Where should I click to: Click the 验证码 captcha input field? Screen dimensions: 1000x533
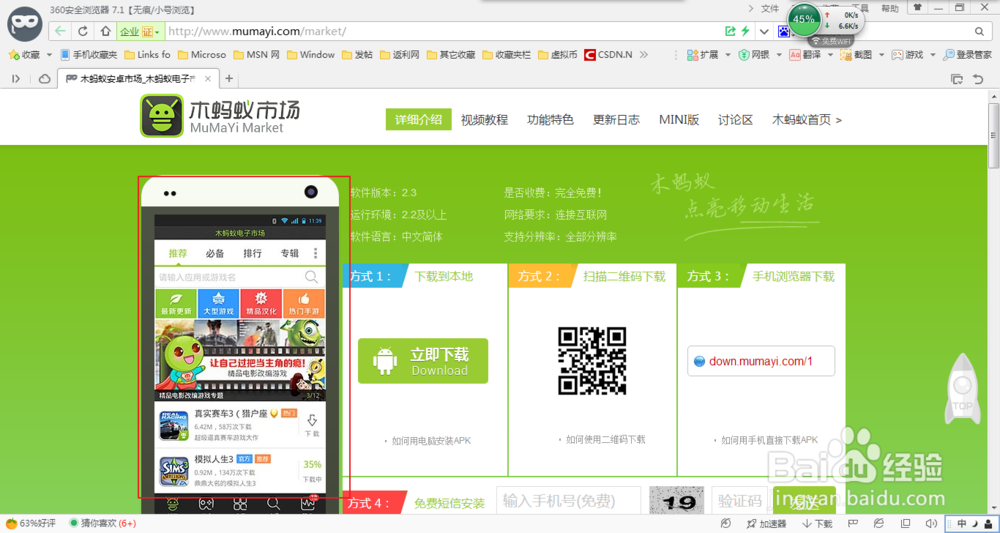pos(738,500)
